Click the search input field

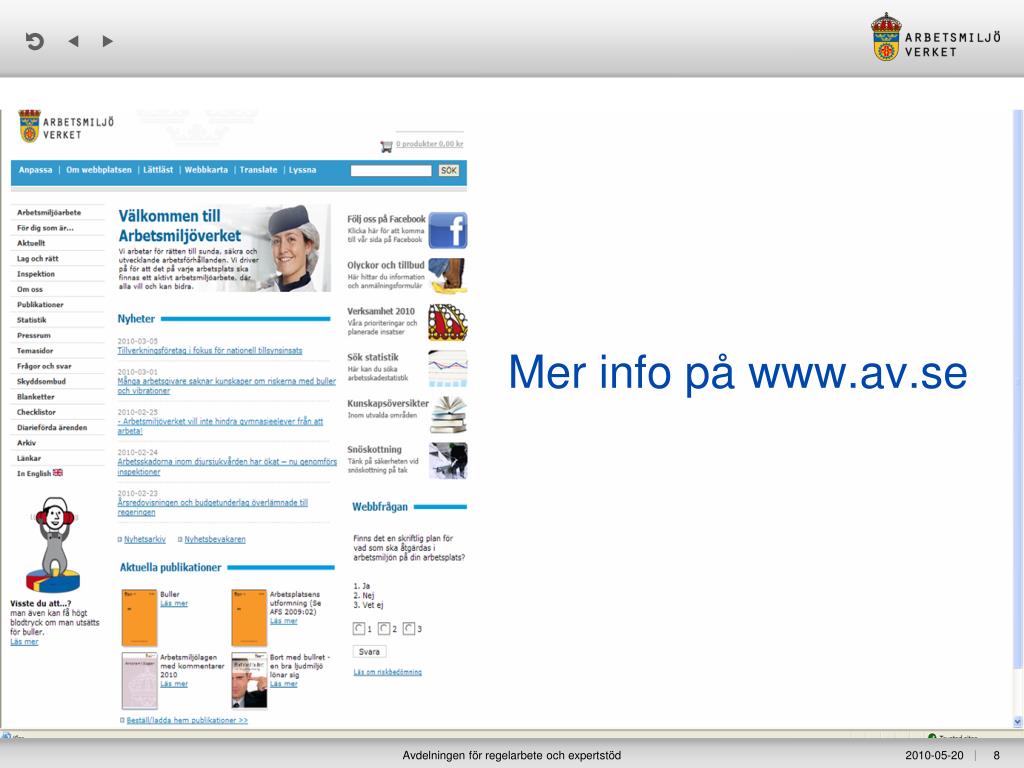391,170
